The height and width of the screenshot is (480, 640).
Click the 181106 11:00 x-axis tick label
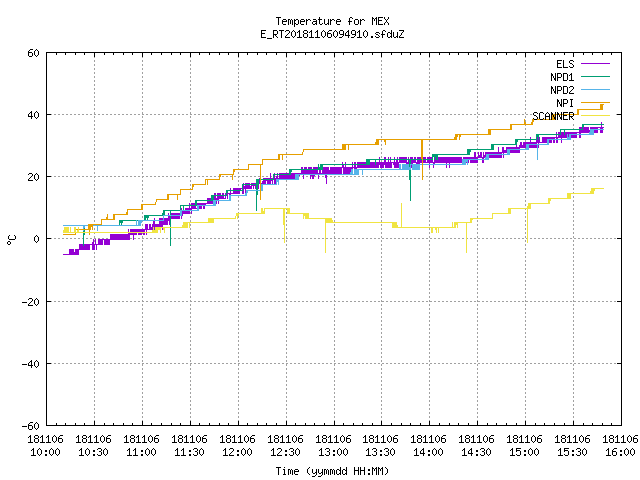coord(141,446)
